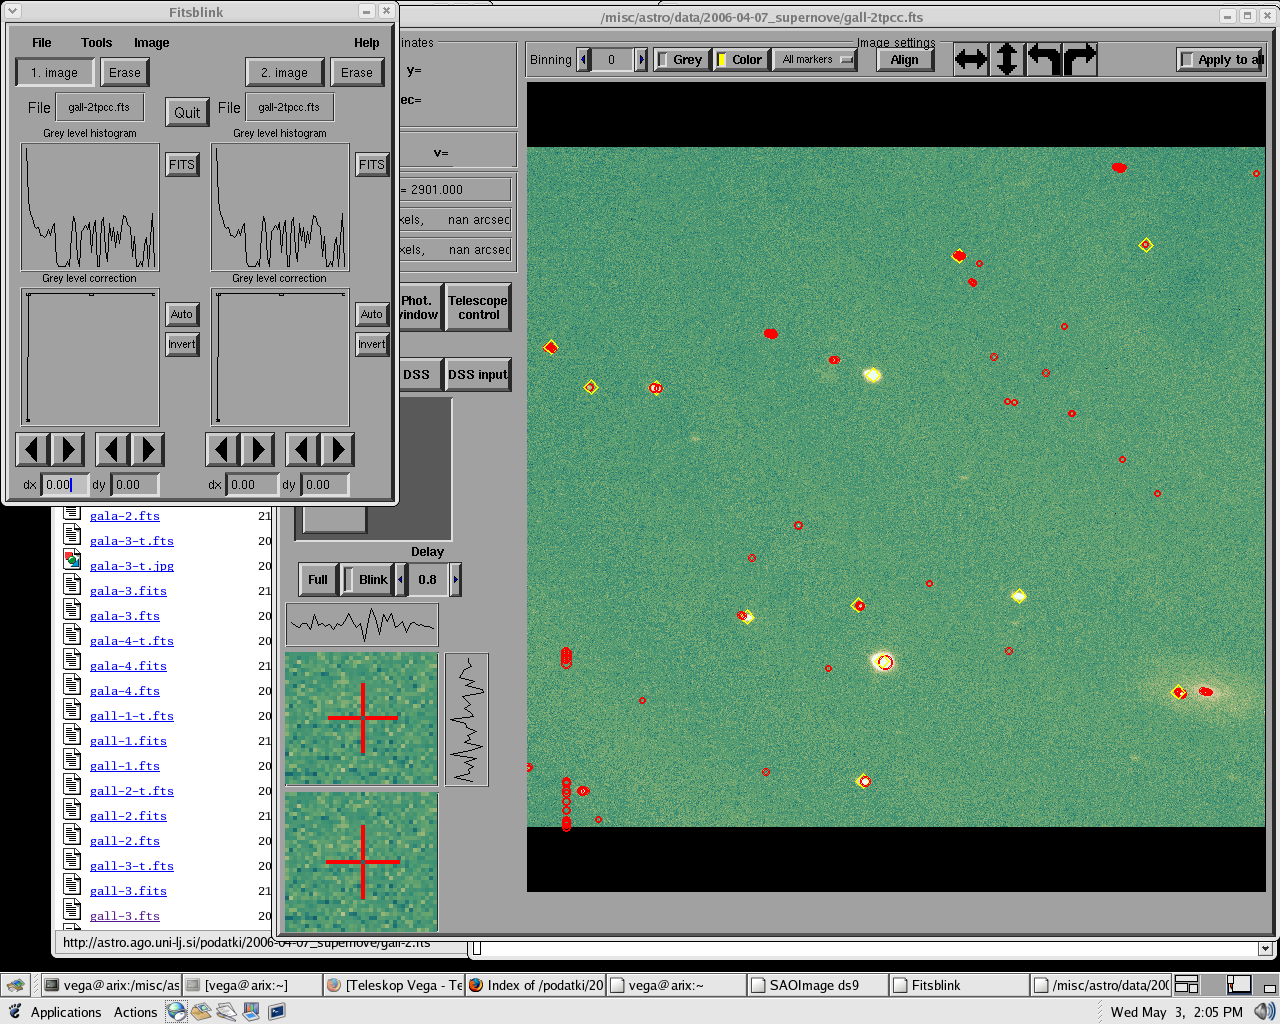1280x1024 pixels.
Task: Increase image 1 dy with right arrow
Action: click(148, 450)
